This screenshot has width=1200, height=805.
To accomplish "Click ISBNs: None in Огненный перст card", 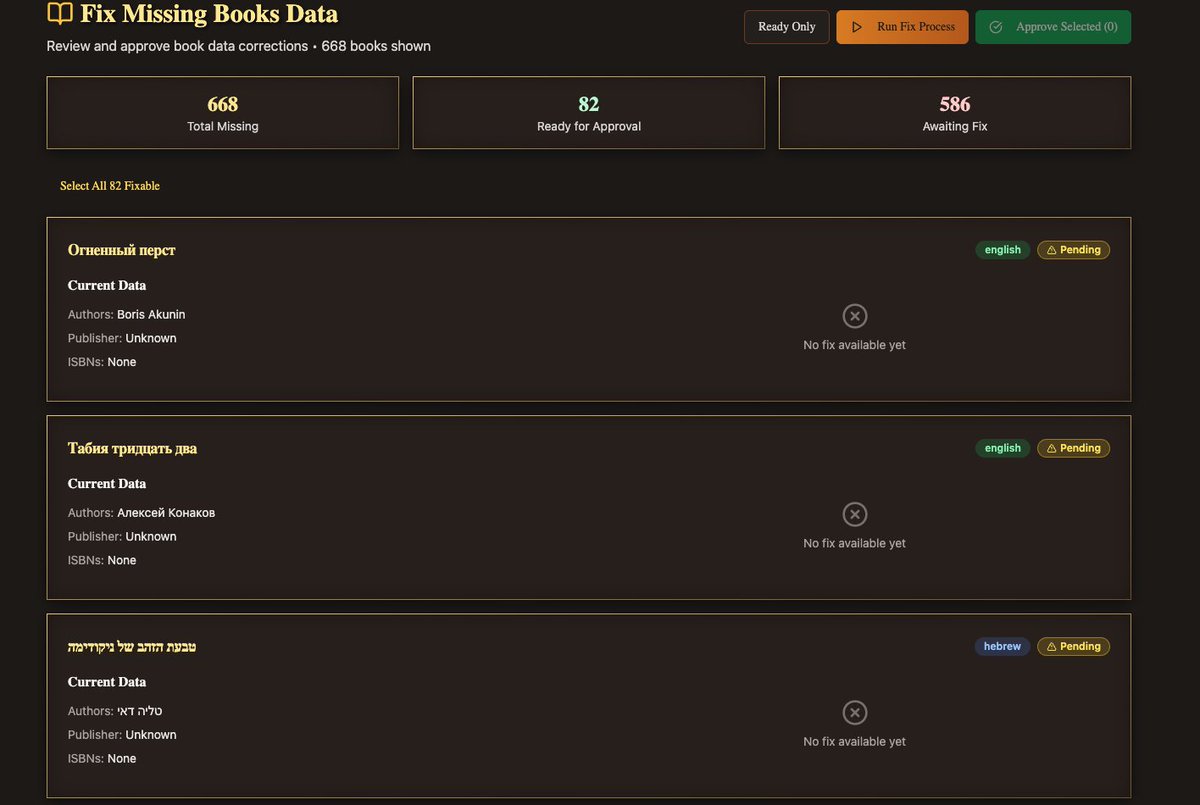I will [102, 362].
